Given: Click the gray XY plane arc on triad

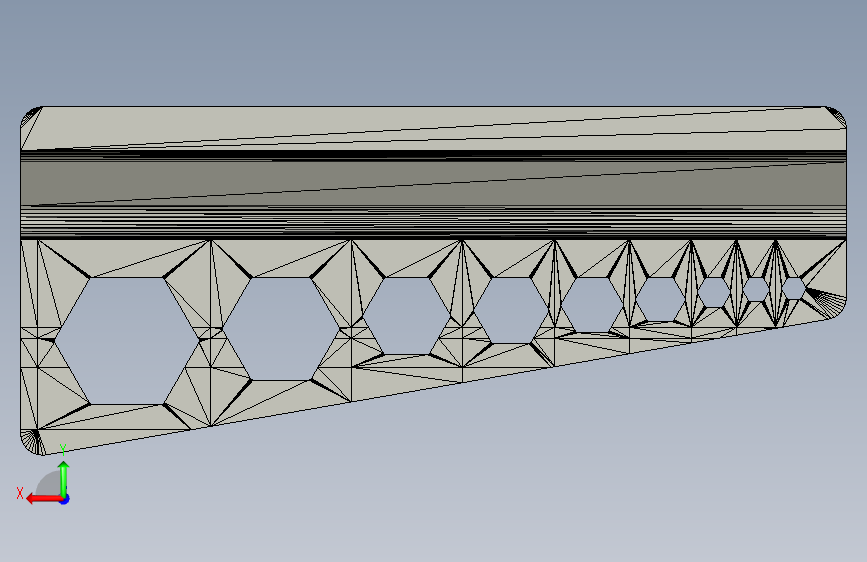Looking at the screenshot, I should tap(48, 483).
